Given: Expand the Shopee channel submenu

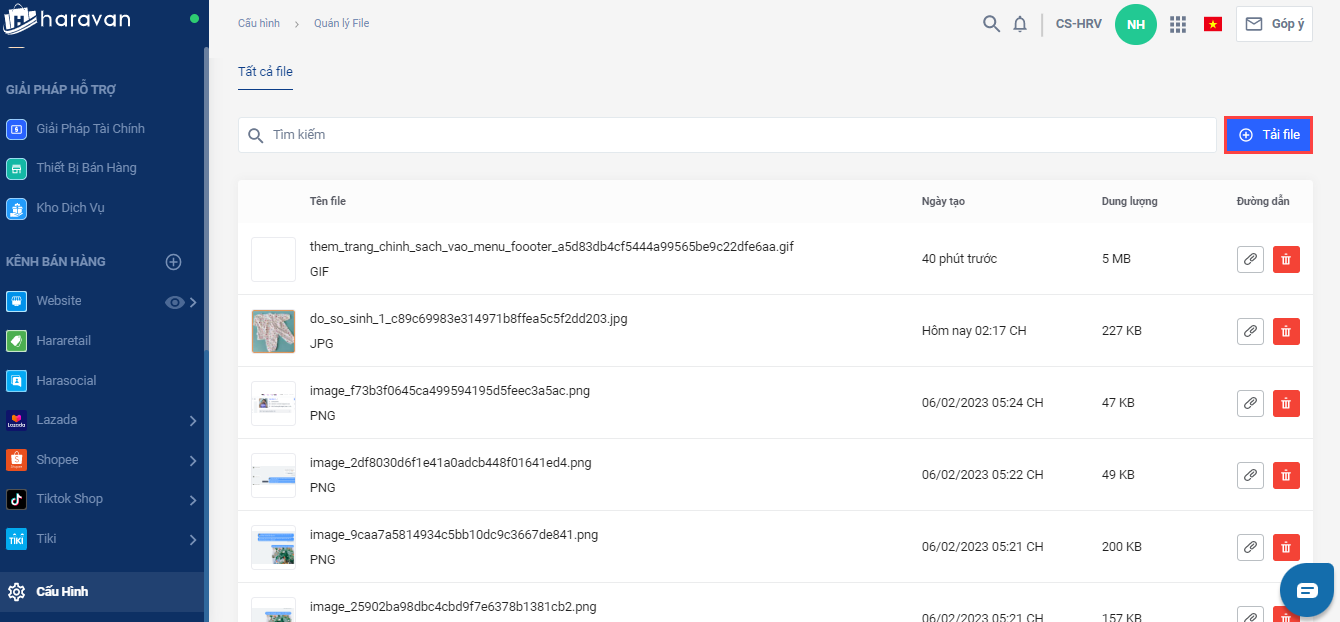Looking at the screenshot, I should 193,461.
